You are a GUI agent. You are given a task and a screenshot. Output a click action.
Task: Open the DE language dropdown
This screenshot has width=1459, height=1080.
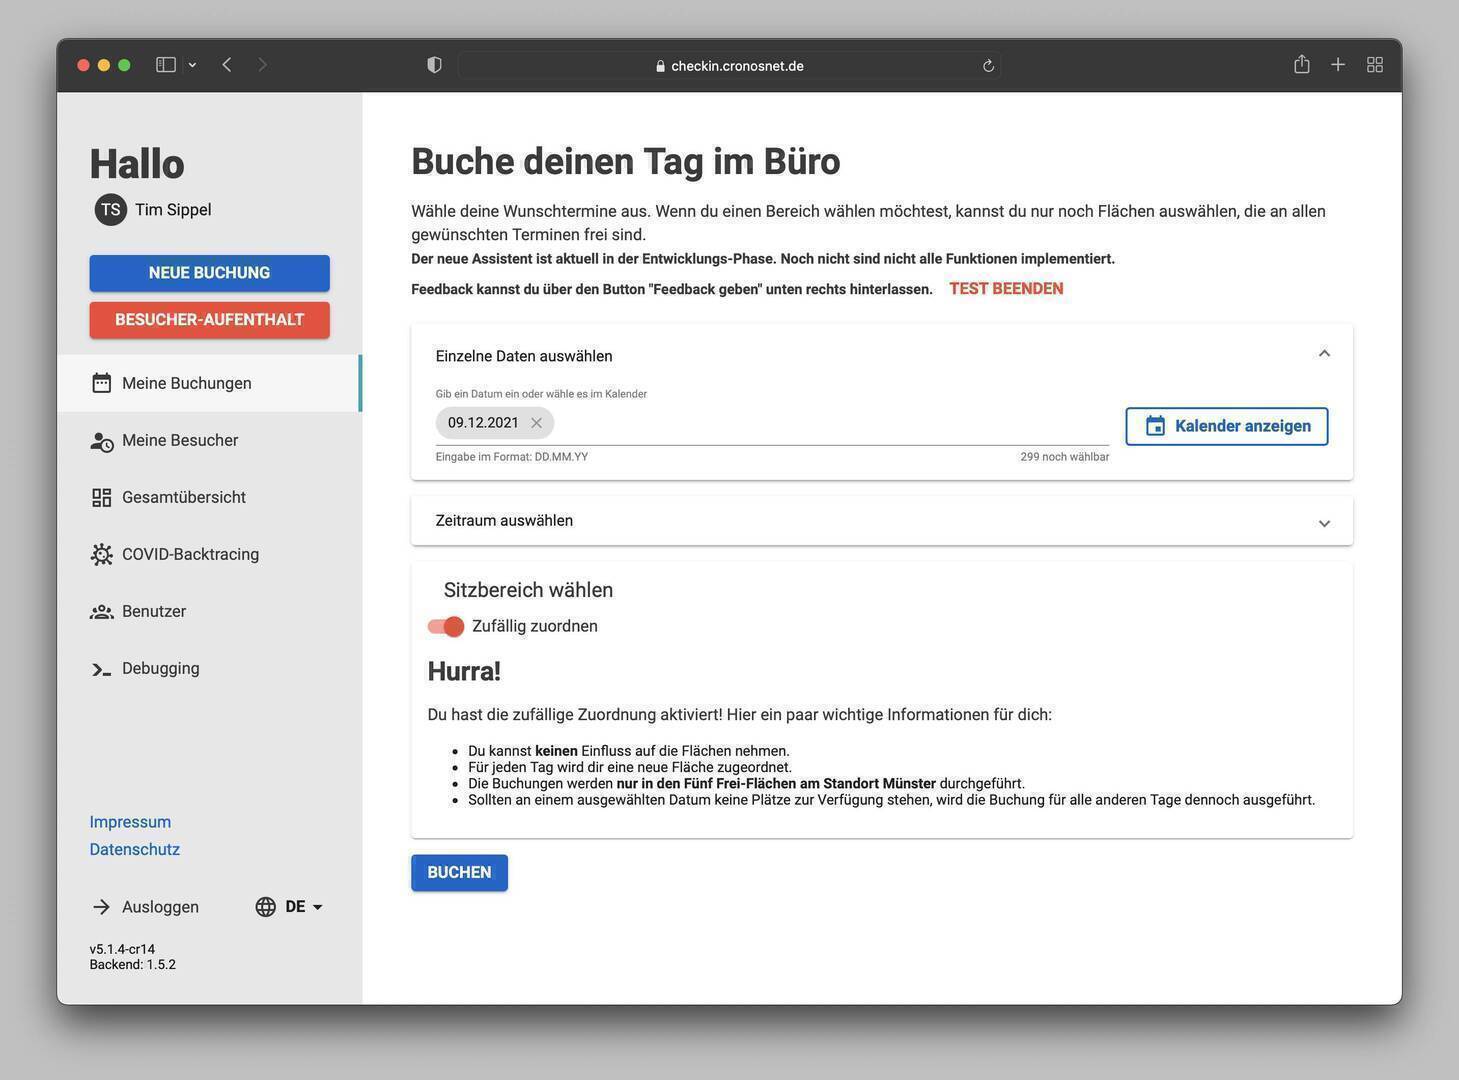tap(290, 907)
